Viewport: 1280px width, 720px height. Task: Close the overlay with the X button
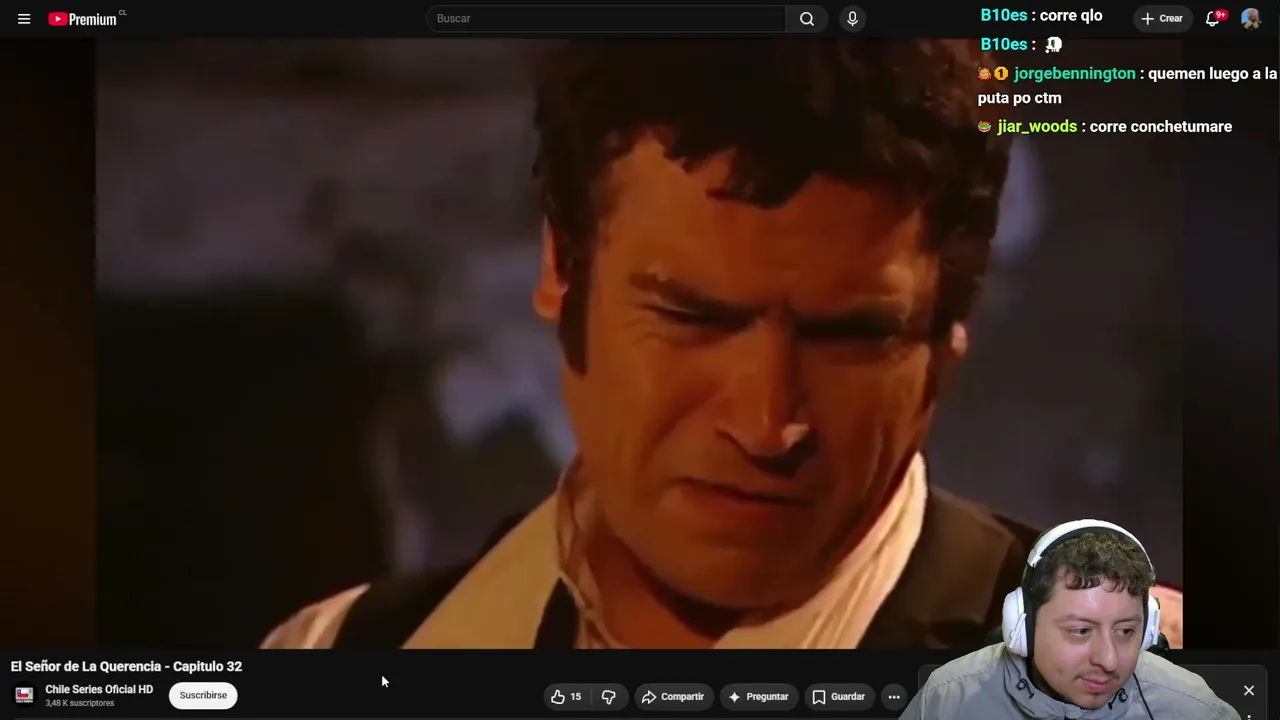[1249, 690]
